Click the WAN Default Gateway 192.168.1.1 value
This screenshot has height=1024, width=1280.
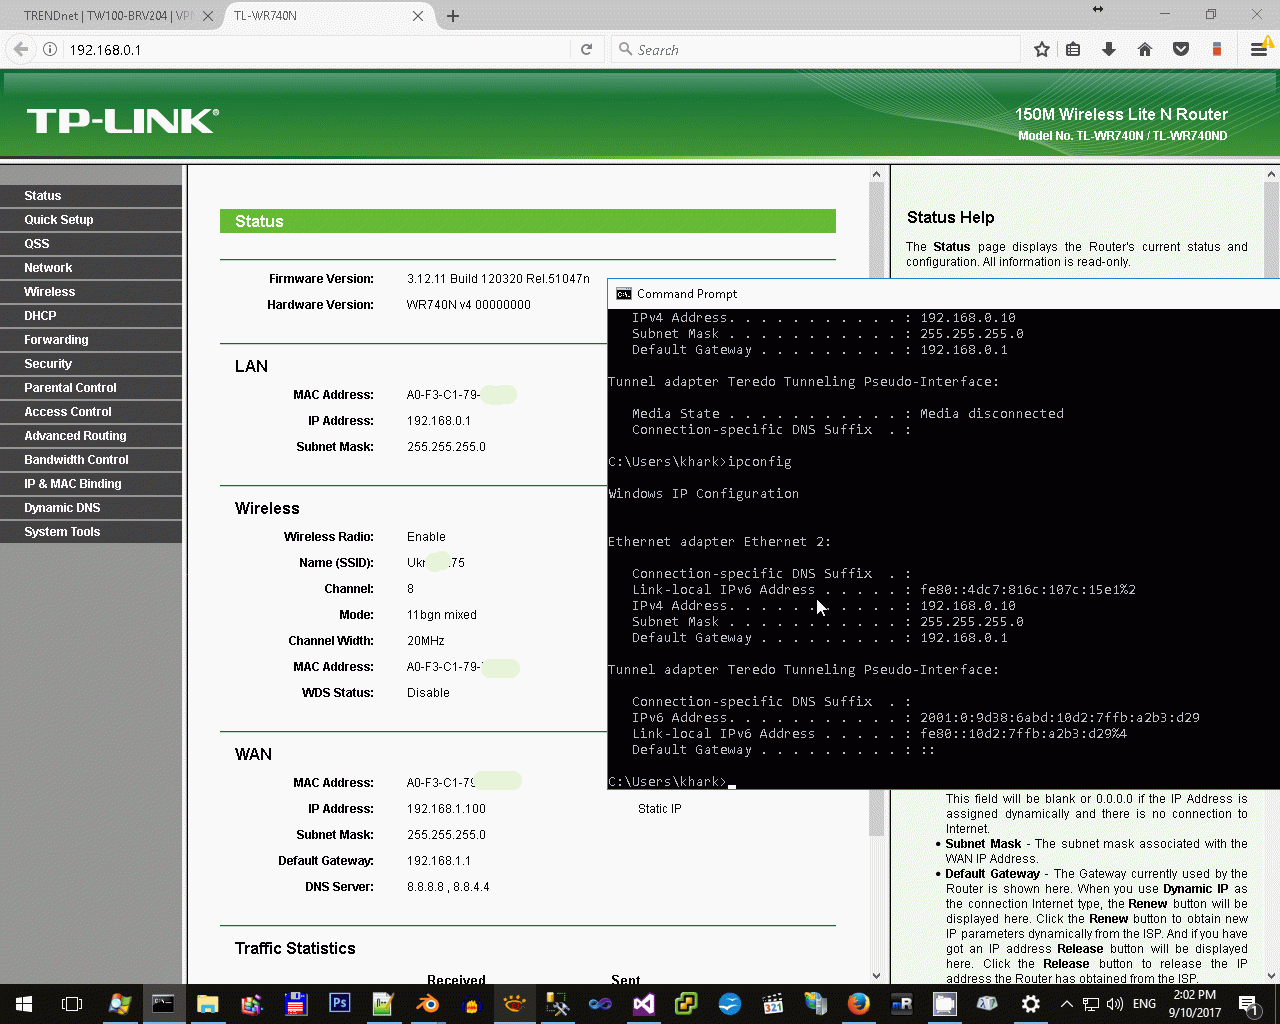[x=438, y=861]
